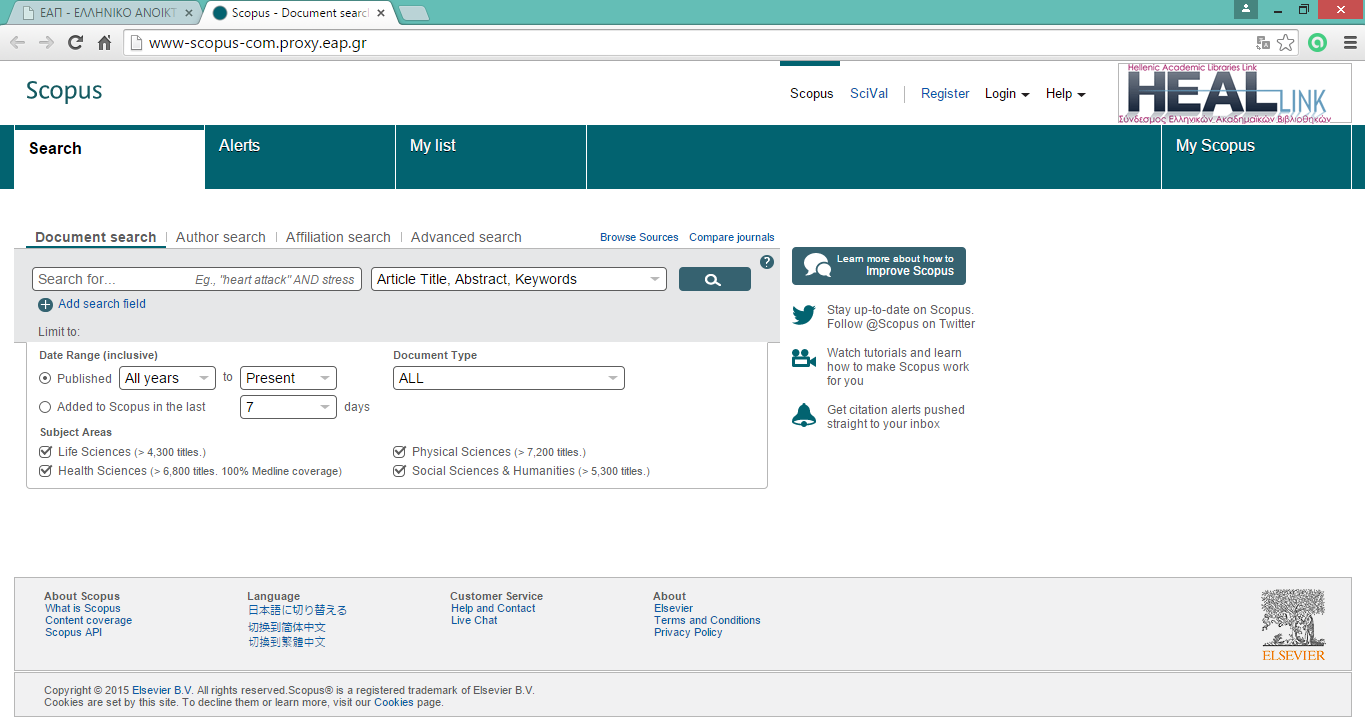Click the Compare journals link

tap(732, 238)
